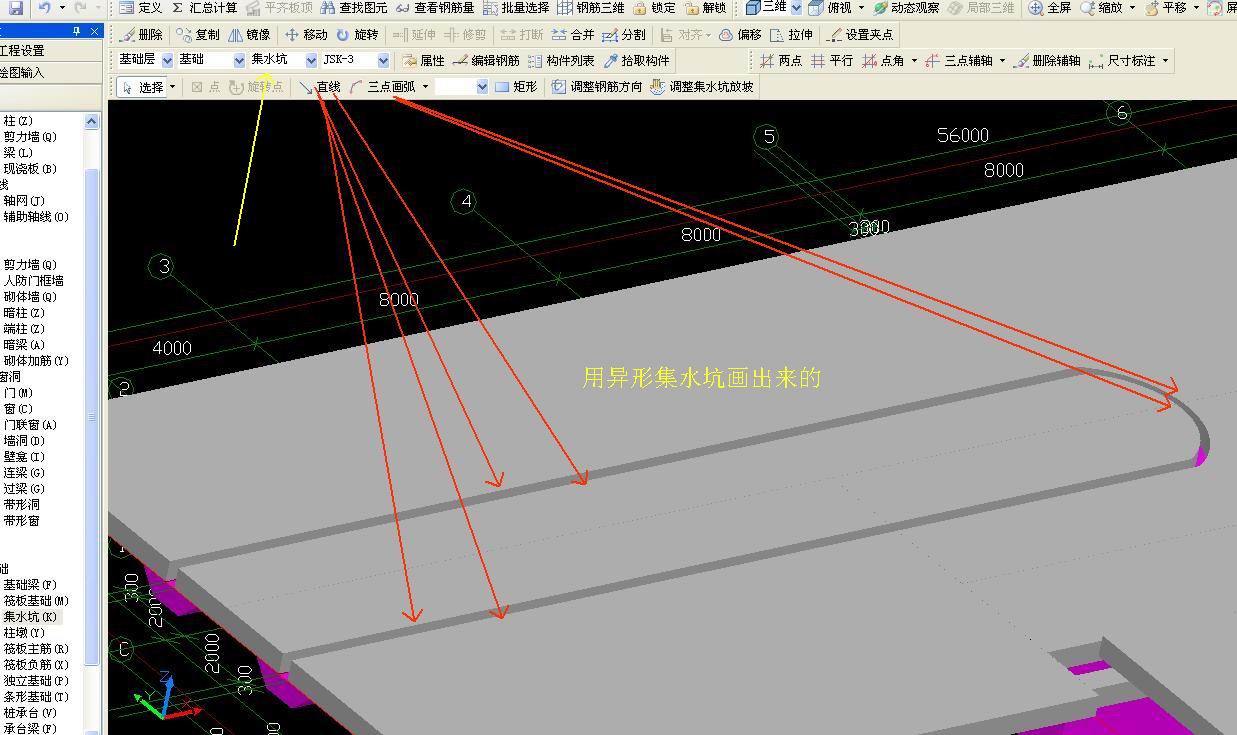The width and height of the screenshot is (1237, 735).
Task: Expand the 缩放 zoom options arrow
Action: [x=1131, y=7]
